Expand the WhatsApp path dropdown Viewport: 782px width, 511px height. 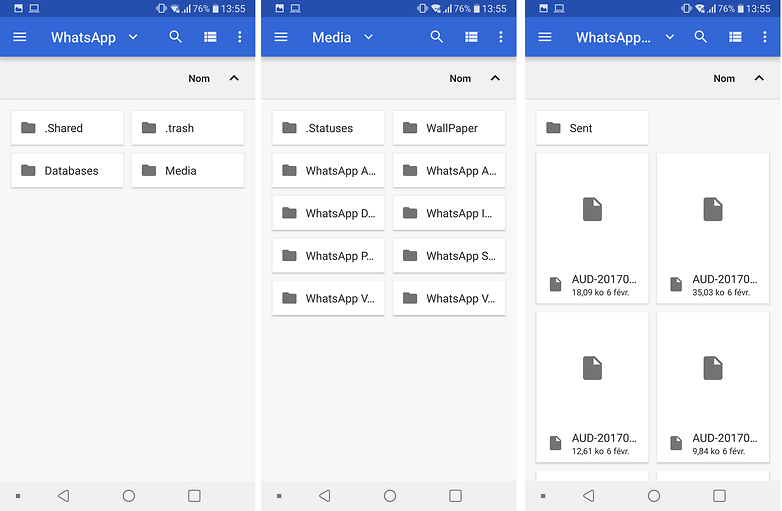click(x=133, y=37)
